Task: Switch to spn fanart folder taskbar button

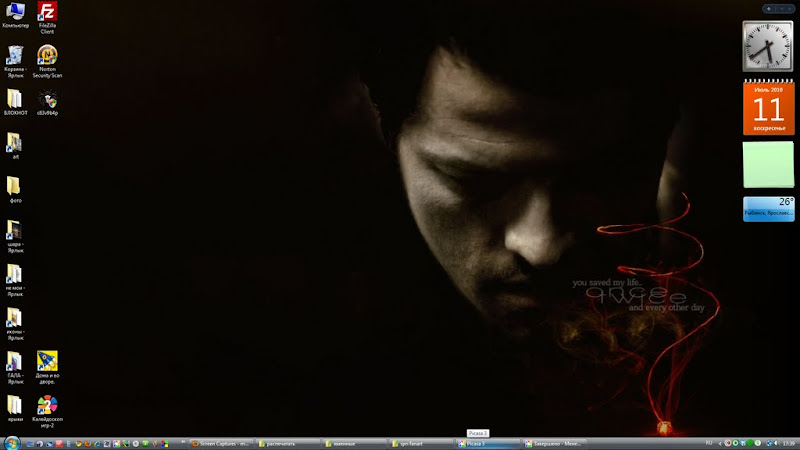Action: pos(421,444)
